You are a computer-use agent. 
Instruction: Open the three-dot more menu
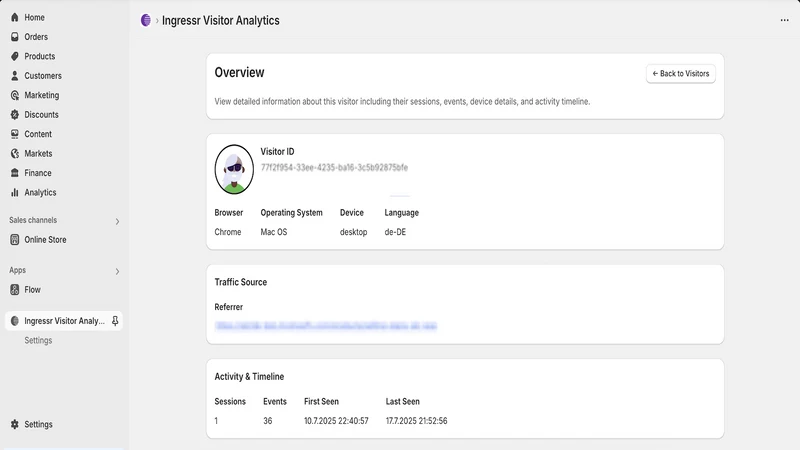tap(784, 20)
